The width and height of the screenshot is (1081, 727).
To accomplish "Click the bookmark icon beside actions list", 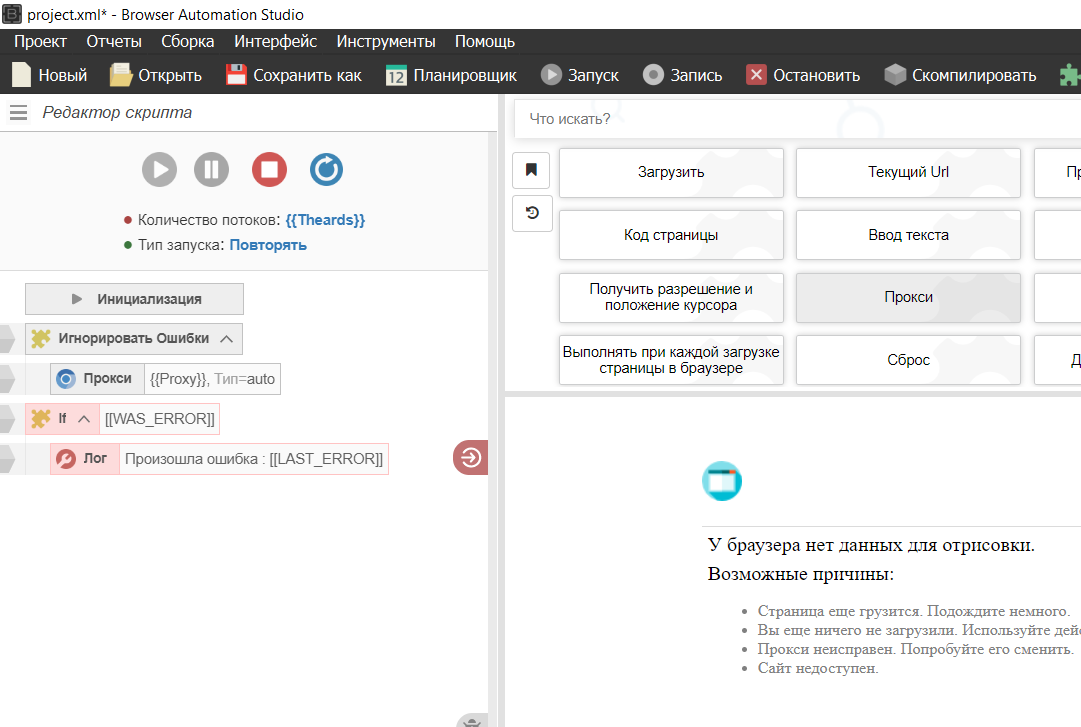I will pos(531,170).
